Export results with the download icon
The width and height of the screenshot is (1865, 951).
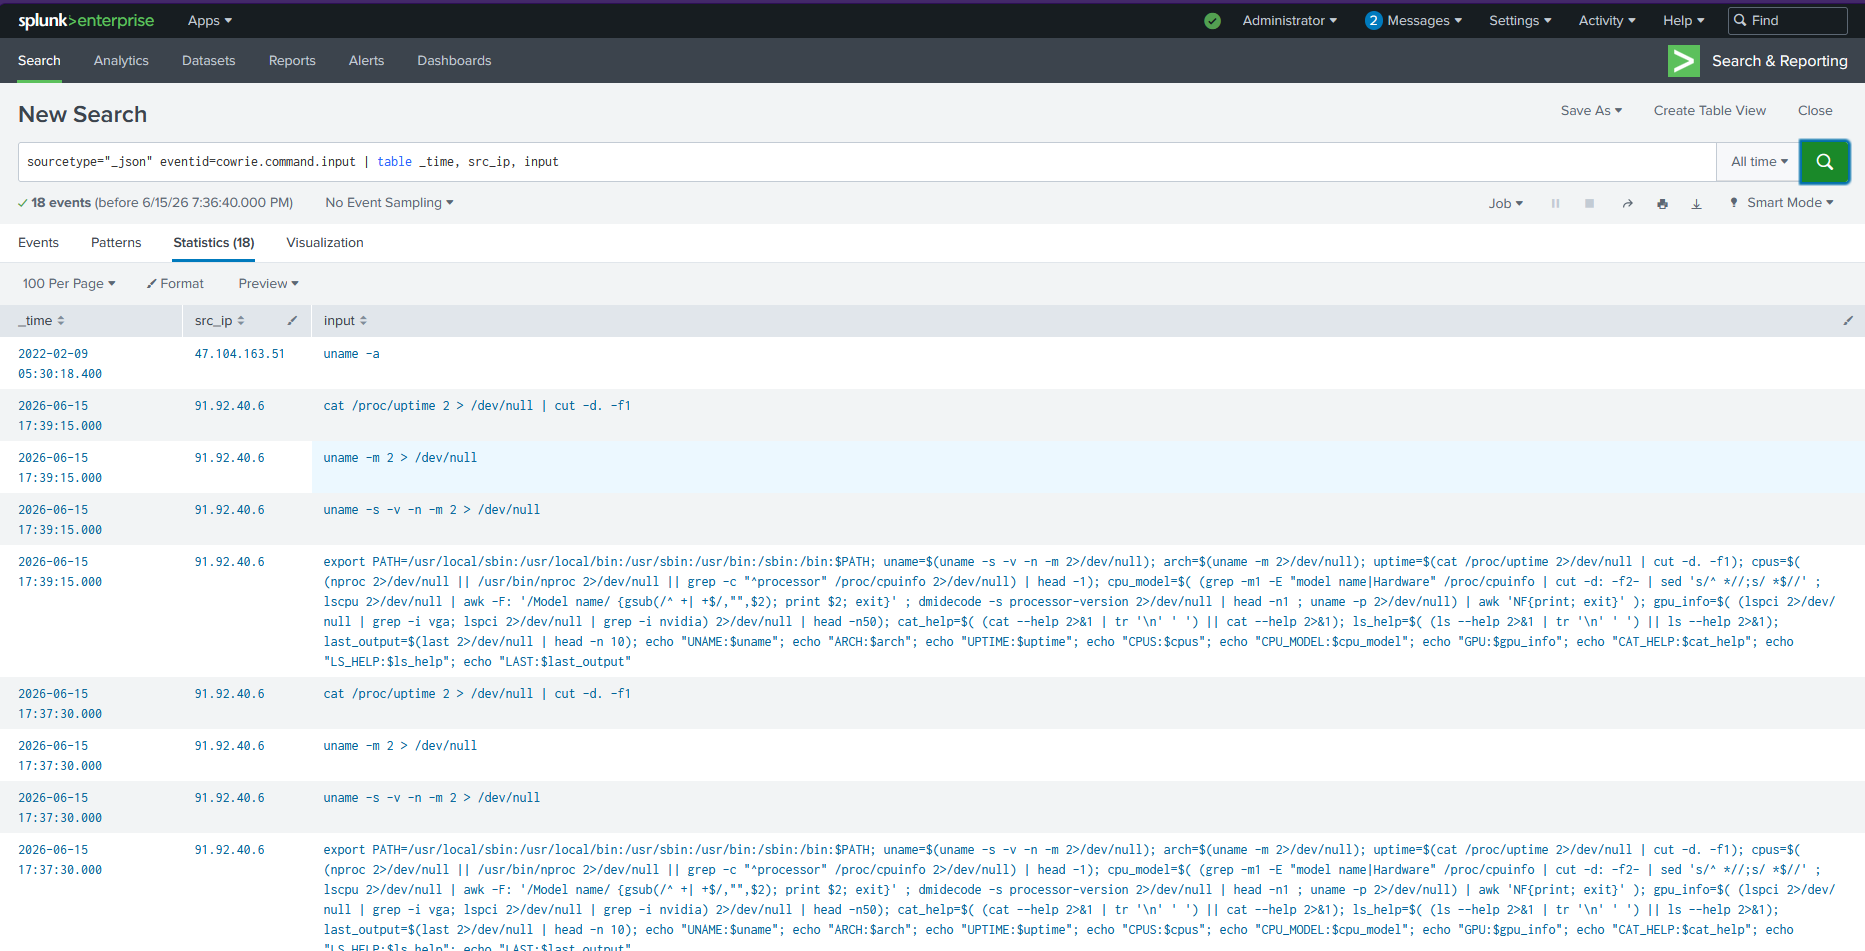click(1696, 203)
